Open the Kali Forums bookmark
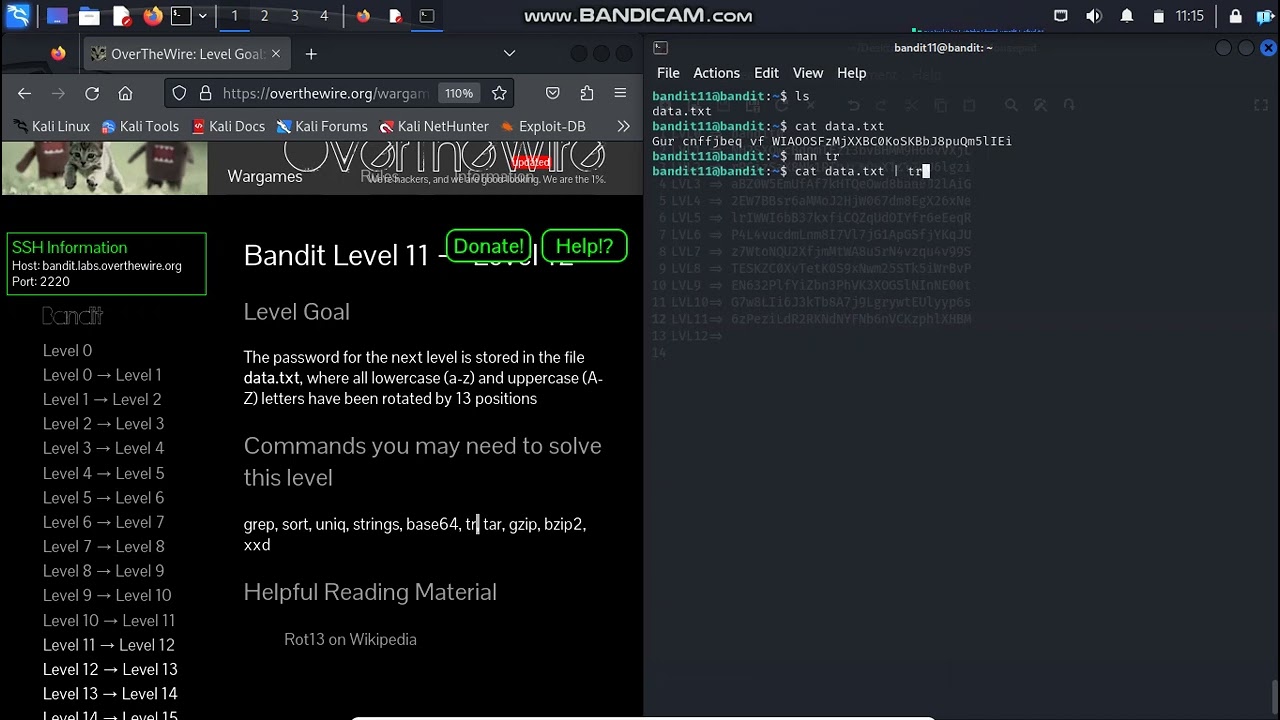 tap(322, 127)
